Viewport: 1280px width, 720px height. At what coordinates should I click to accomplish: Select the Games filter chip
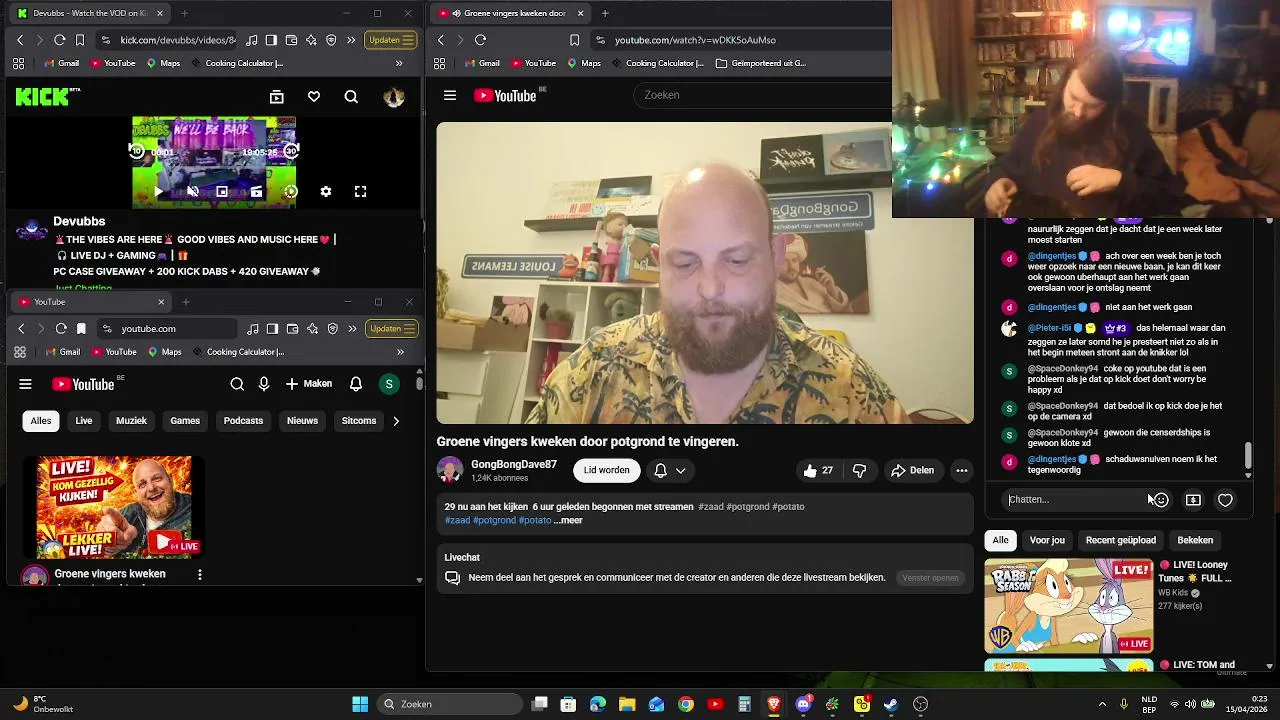(x=185, y=421)
